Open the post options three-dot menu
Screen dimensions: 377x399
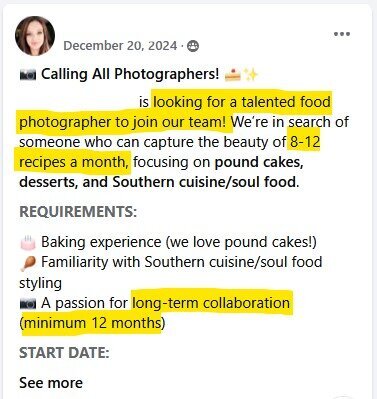coord(342,34)
